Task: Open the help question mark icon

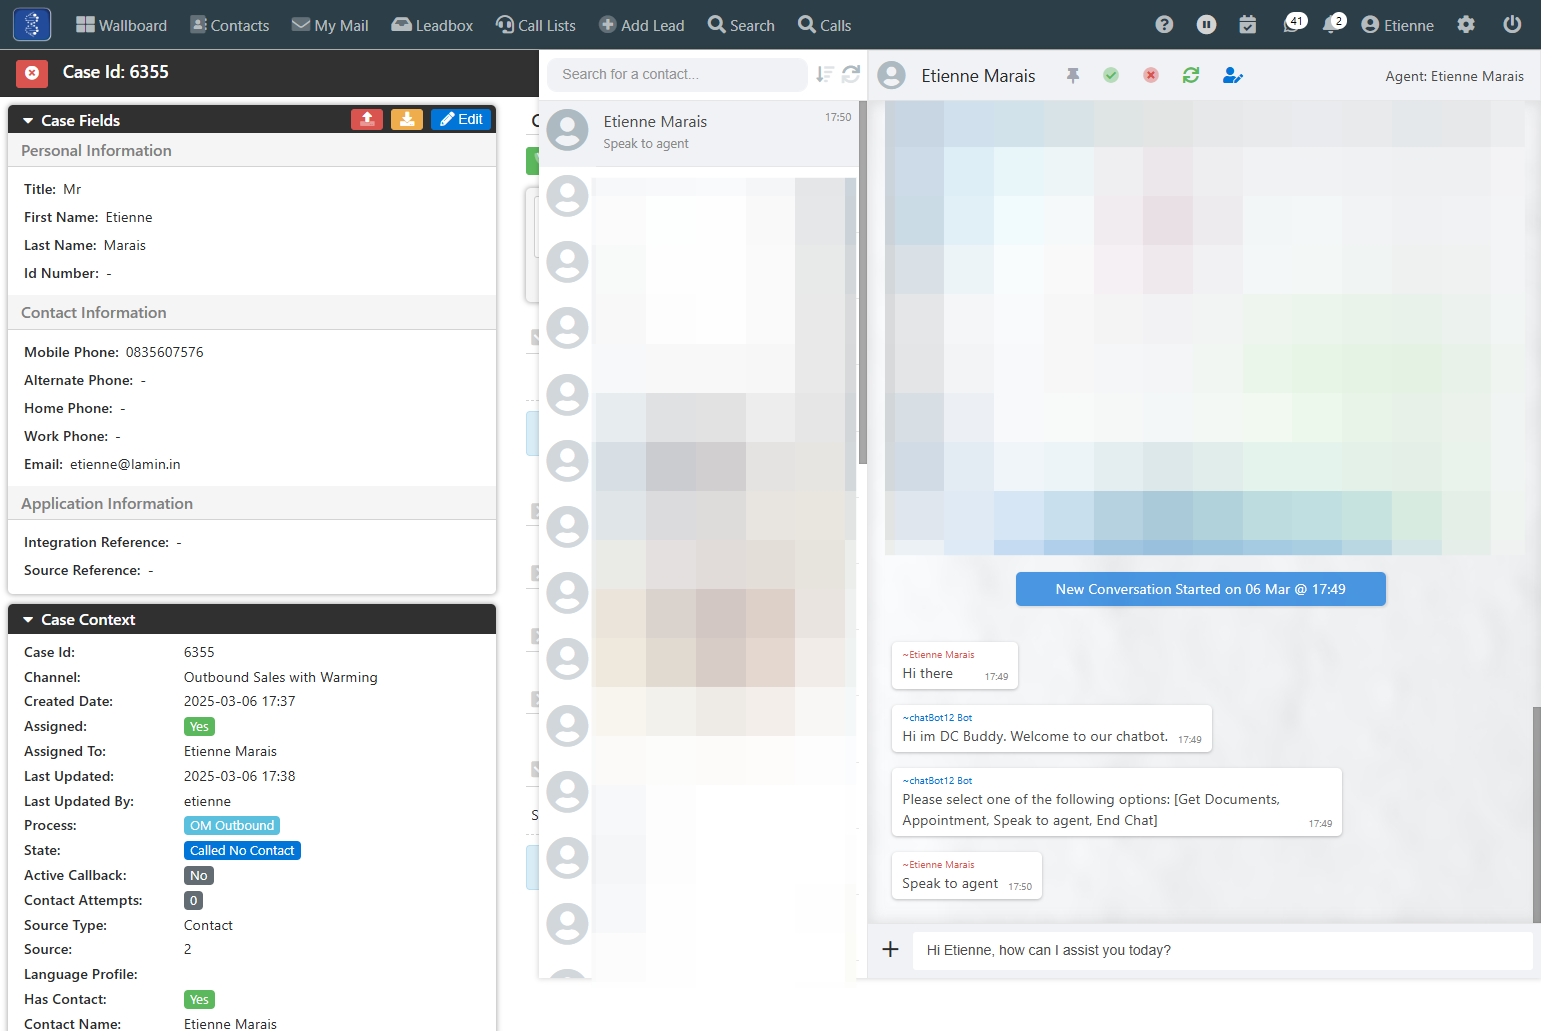Action: [x=1164, y=25]
